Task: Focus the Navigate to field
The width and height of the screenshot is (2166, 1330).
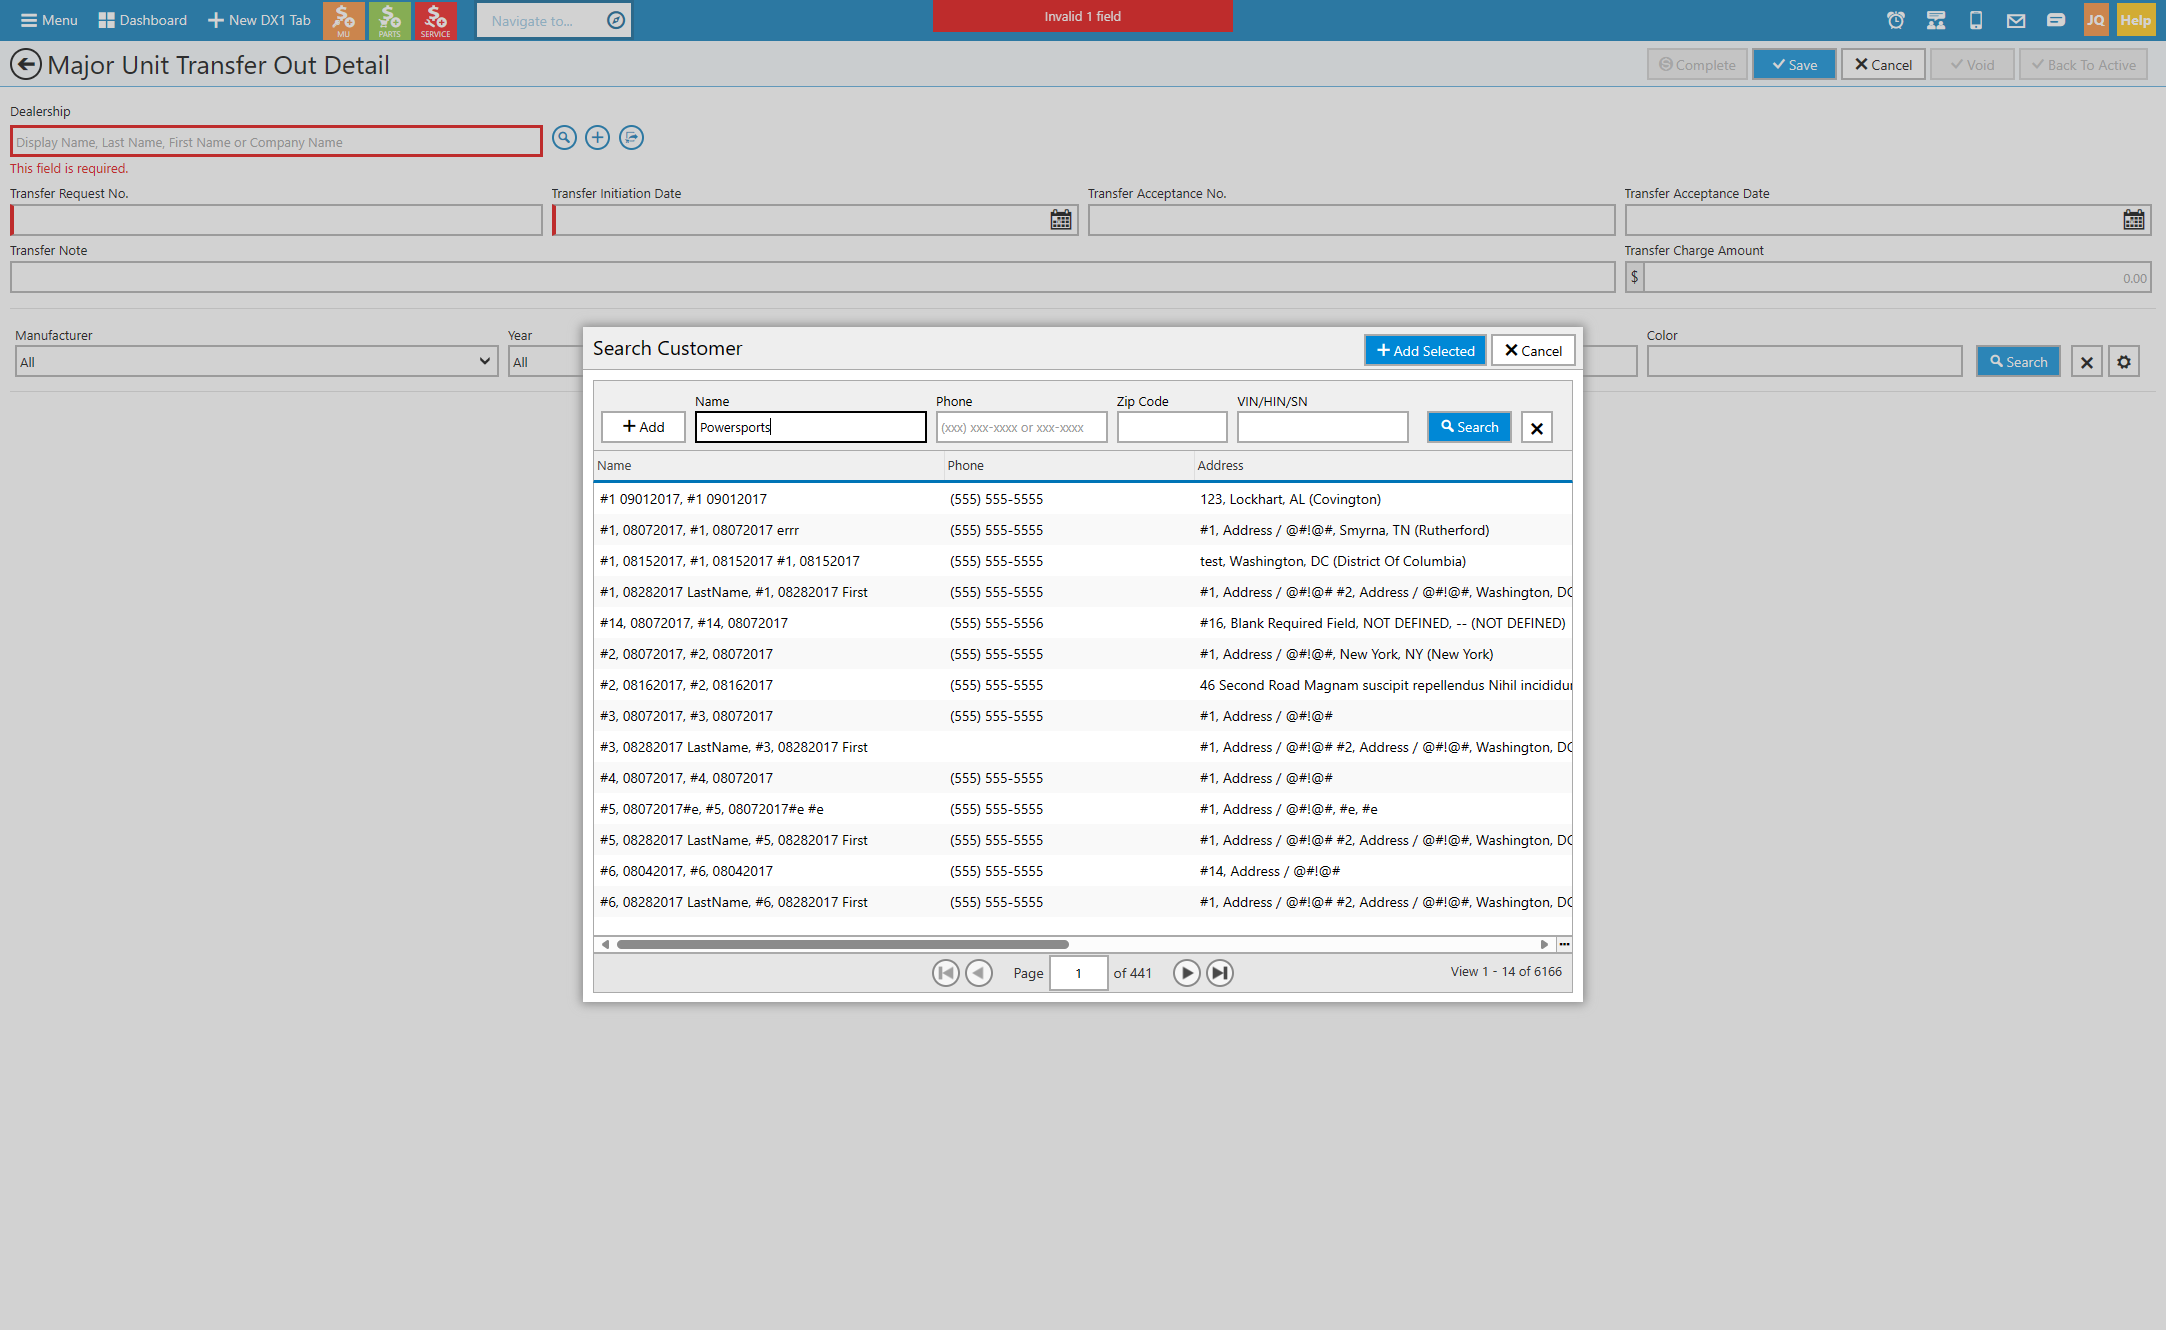Action: (x=540, y=20)
